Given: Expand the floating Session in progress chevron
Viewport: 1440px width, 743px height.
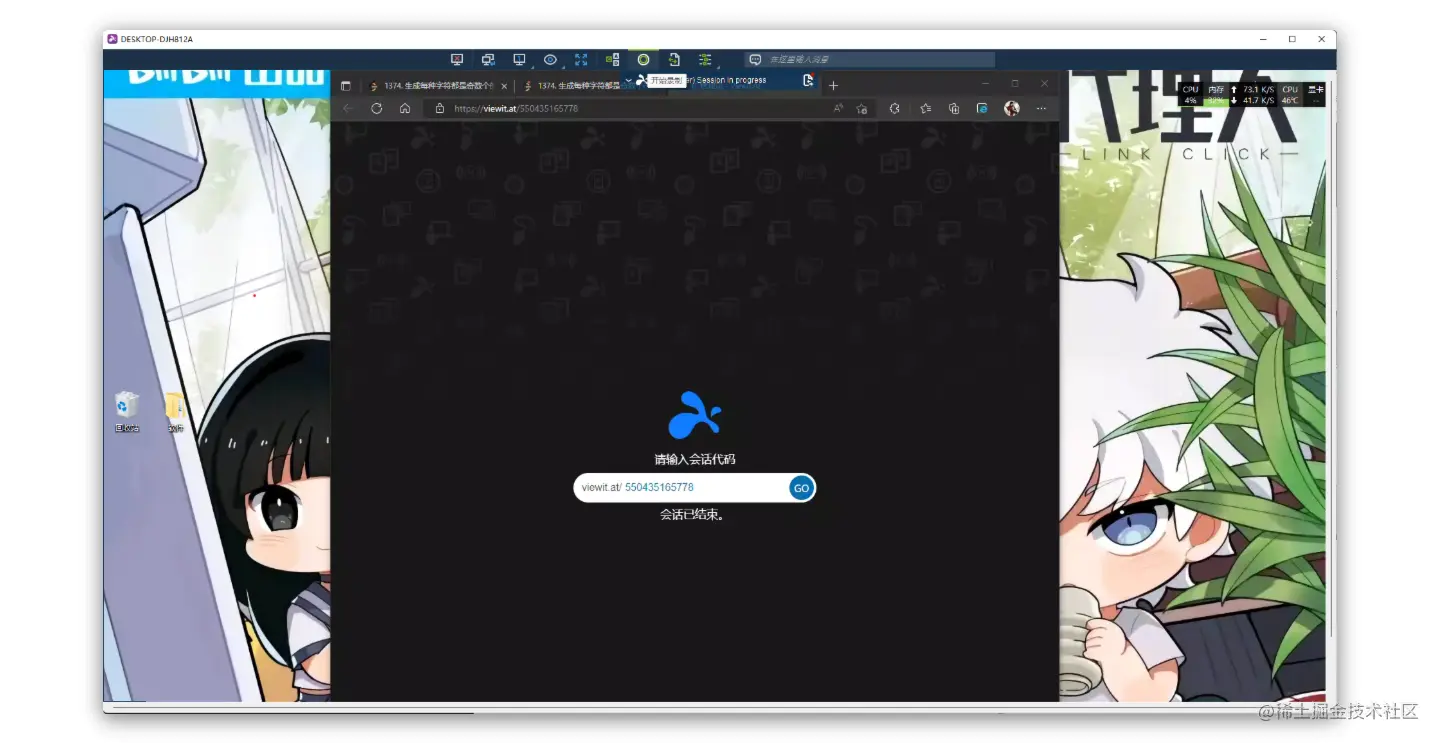Looking at the screenshot, I should (628, 80).
